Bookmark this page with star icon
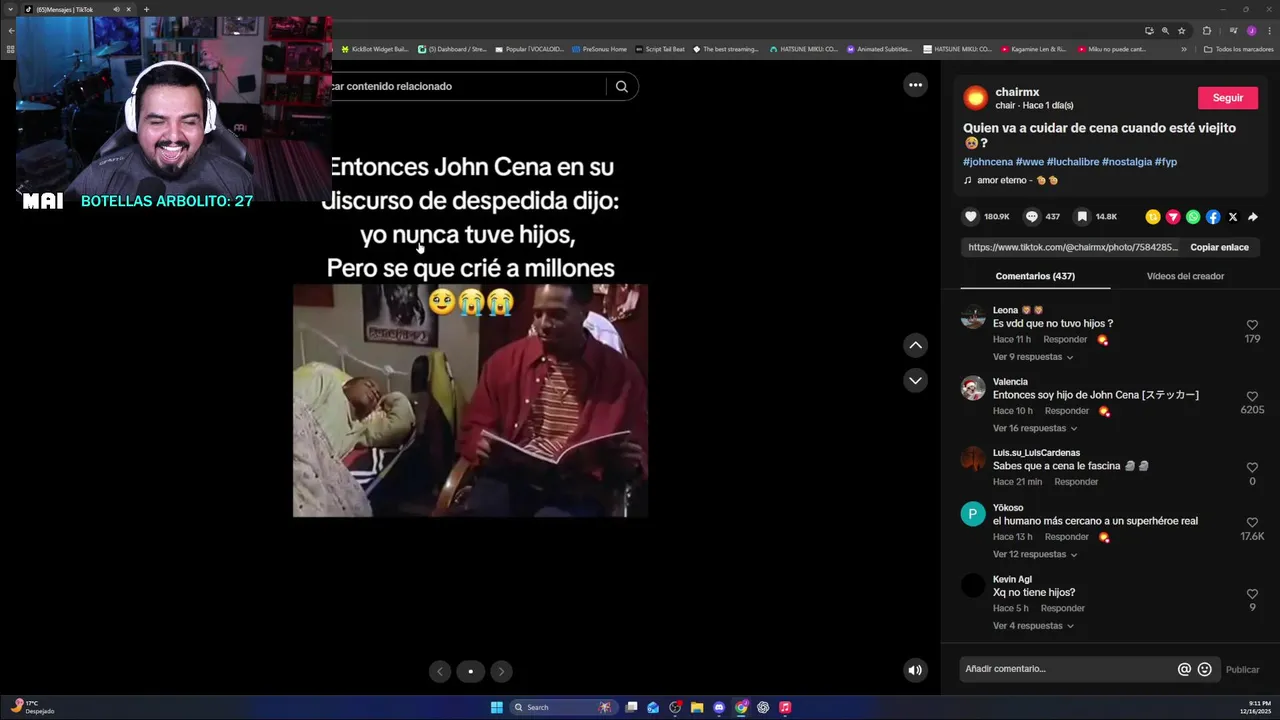The width and height of the screenshot is (1280, 720). (1181, 31)
